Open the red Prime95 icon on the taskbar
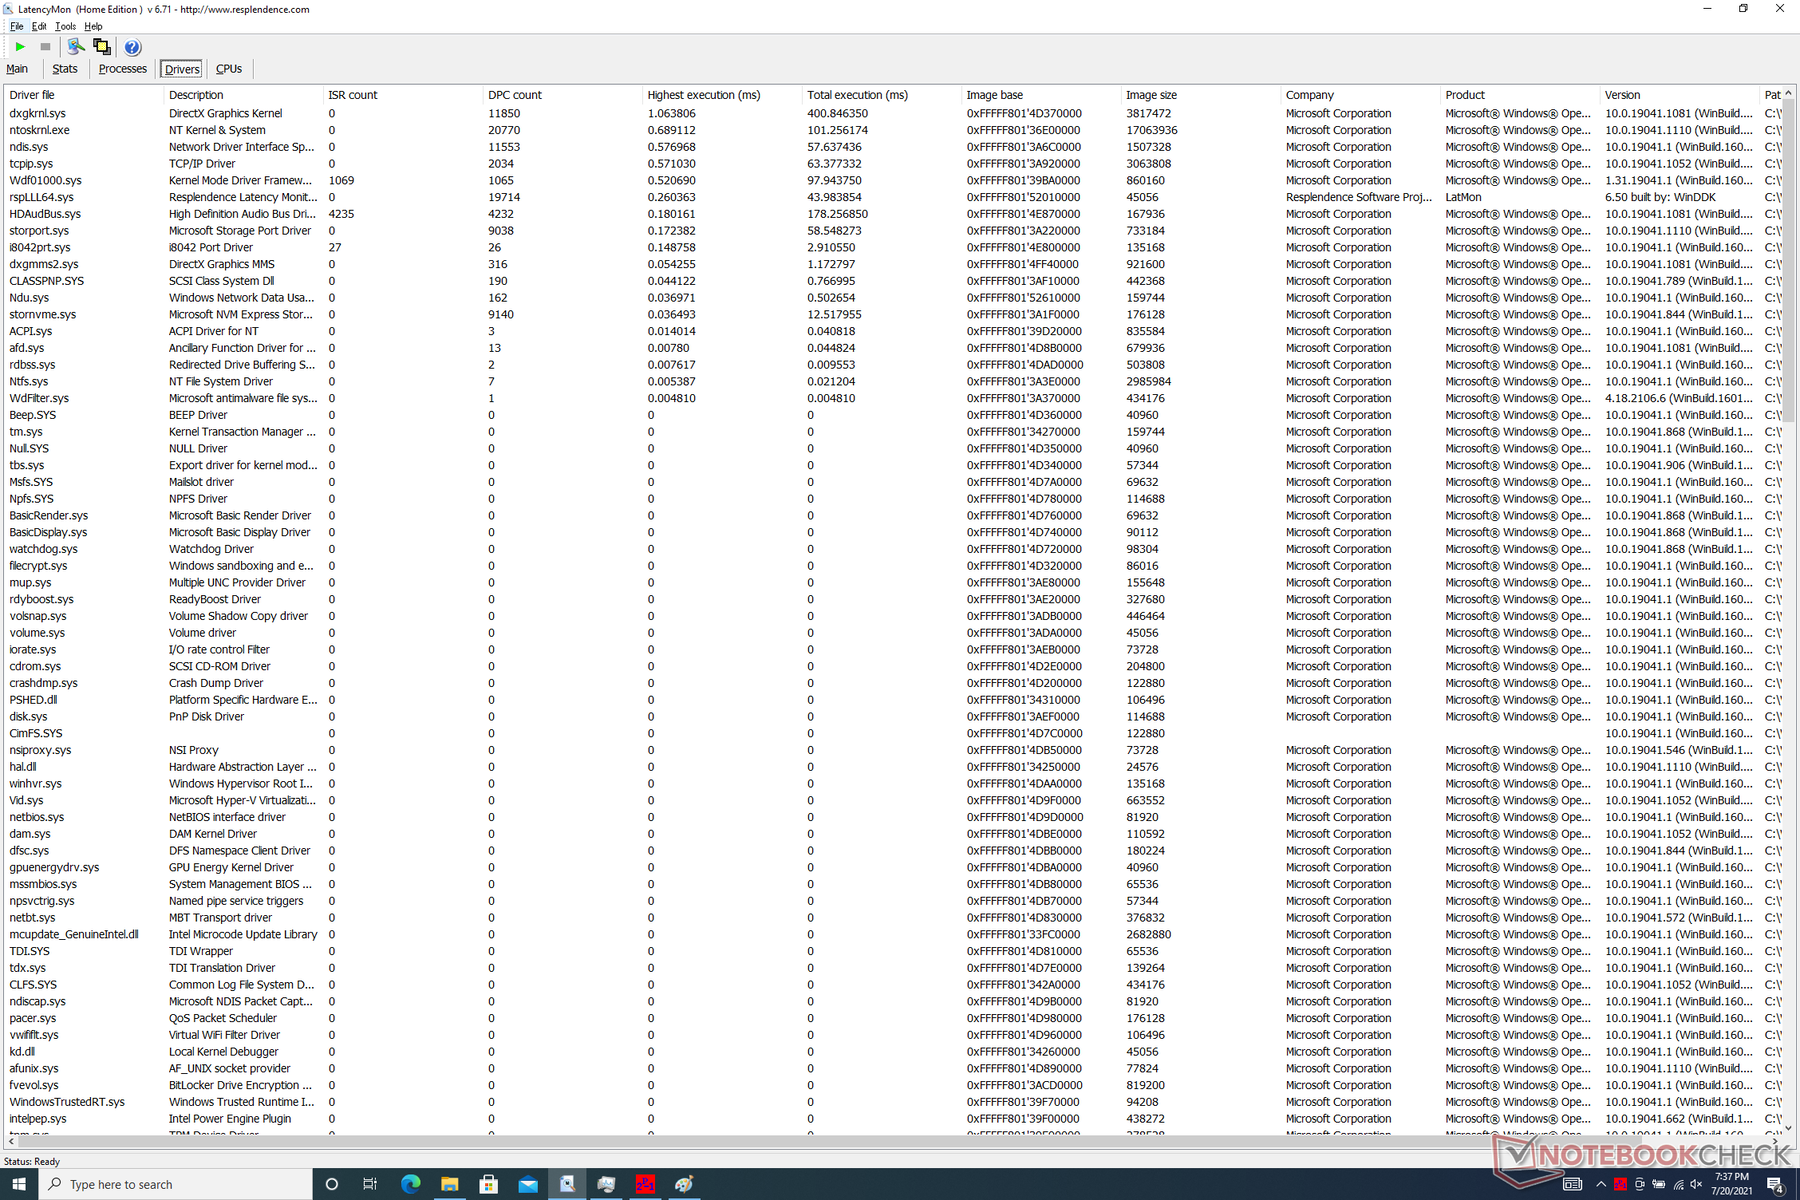 [x=645, y=1184]
